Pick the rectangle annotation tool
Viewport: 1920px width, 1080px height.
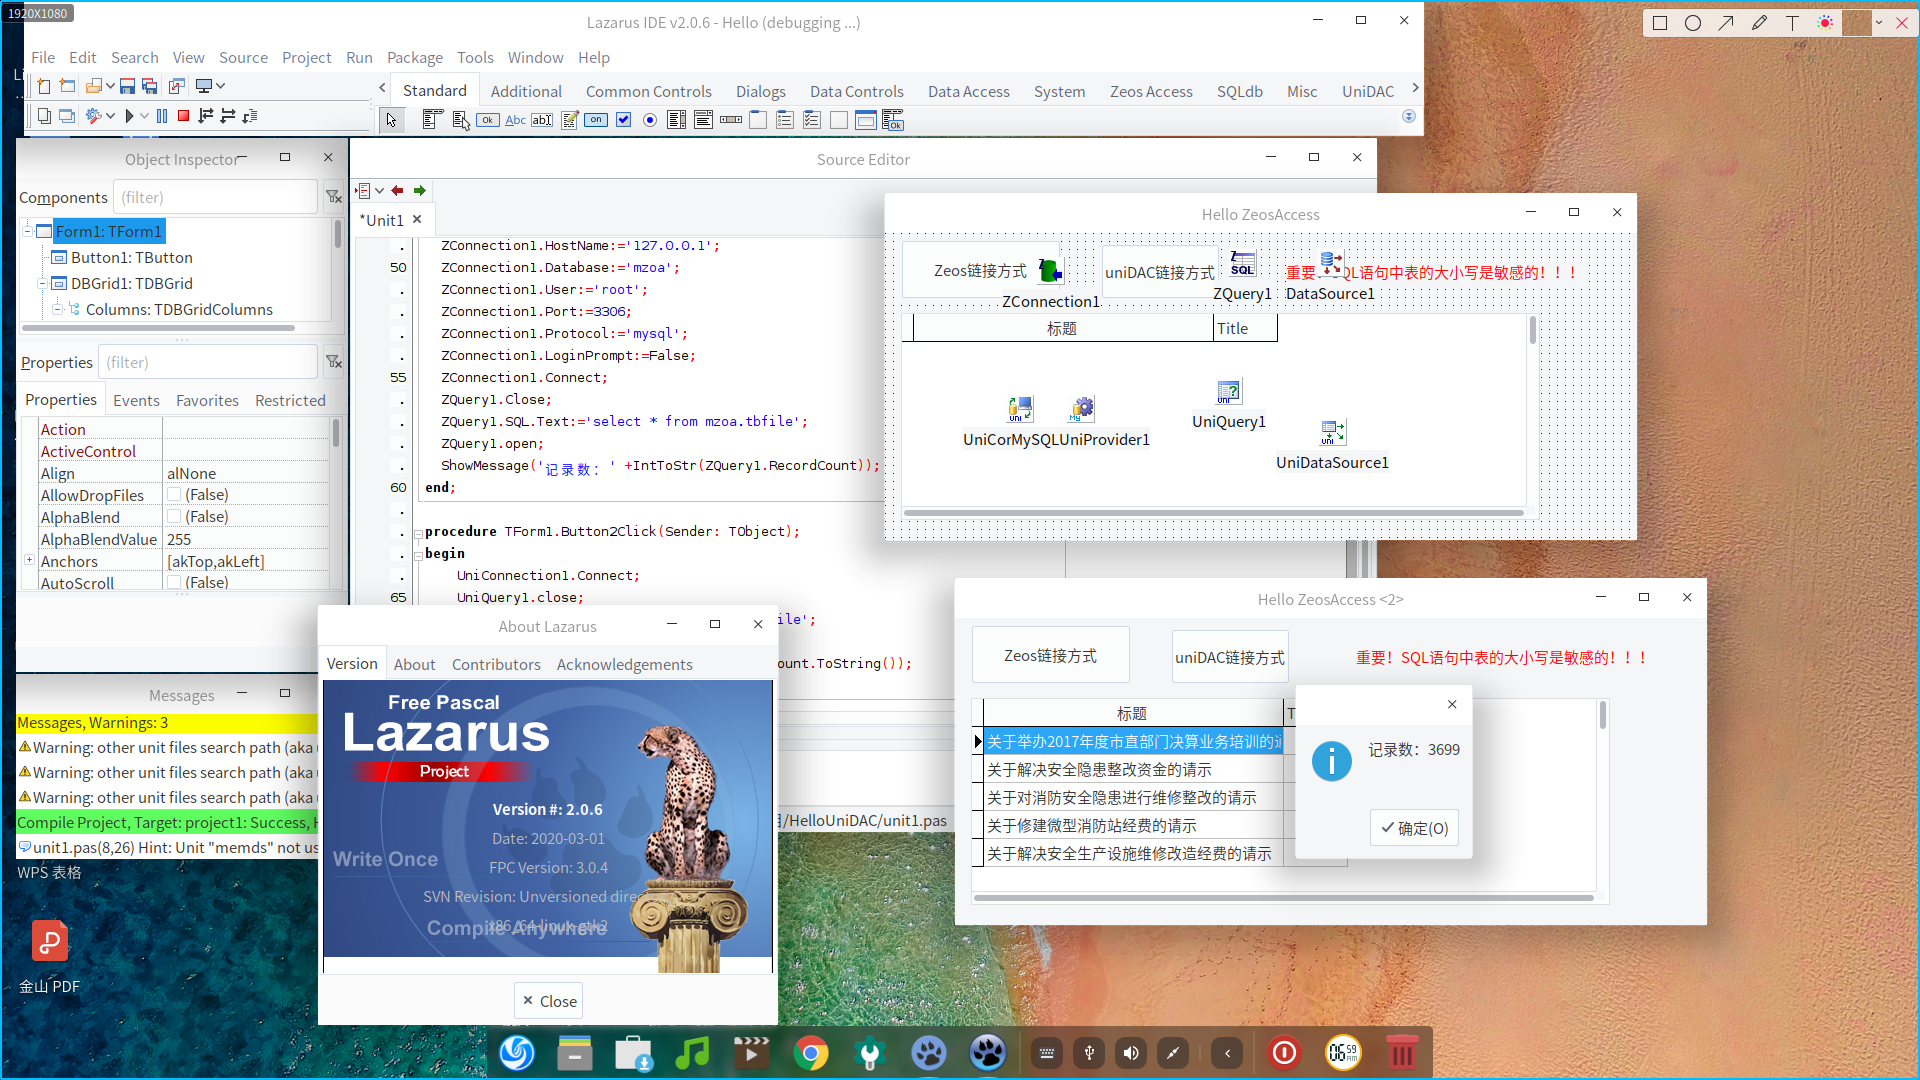tap(1660, 22)
